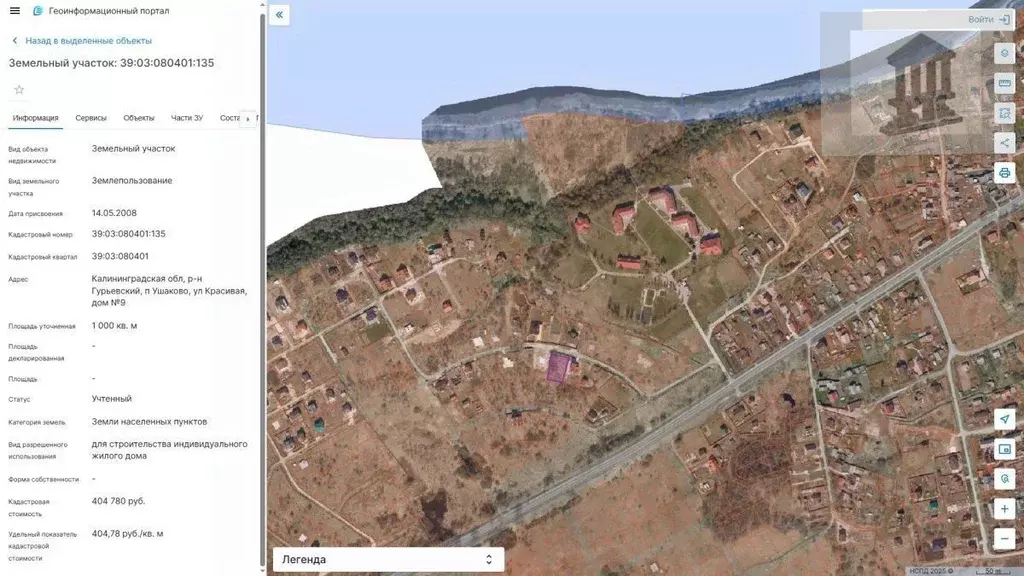Switch to the Сервисы tab
This screenshot has height=576, width=1024.
coord(91,118)
